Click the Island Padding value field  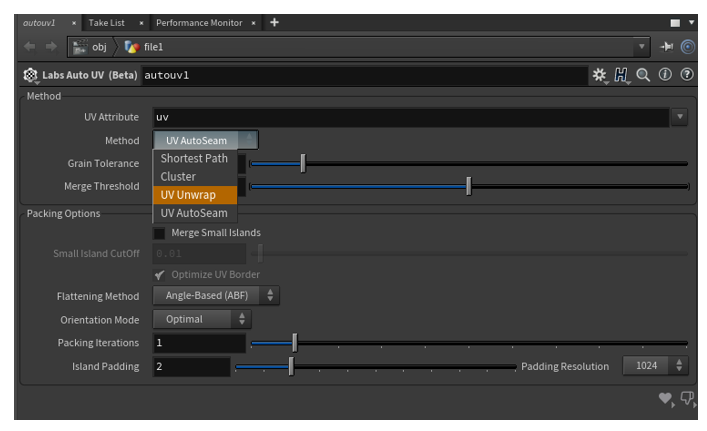pos(192,367)
